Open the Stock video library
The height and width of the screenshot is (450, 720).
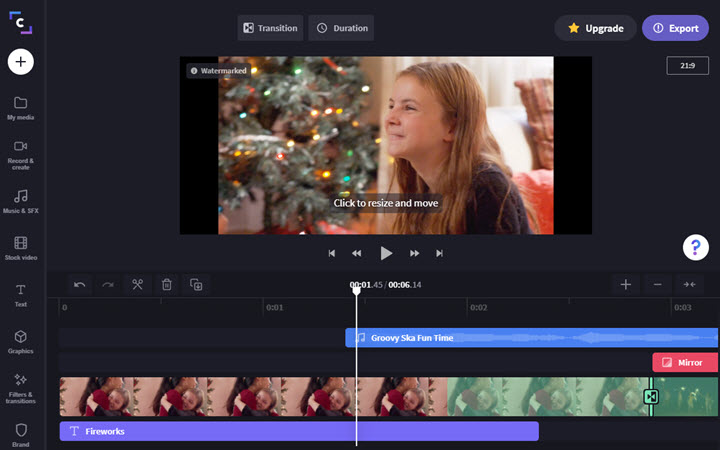tap(21, 247)
